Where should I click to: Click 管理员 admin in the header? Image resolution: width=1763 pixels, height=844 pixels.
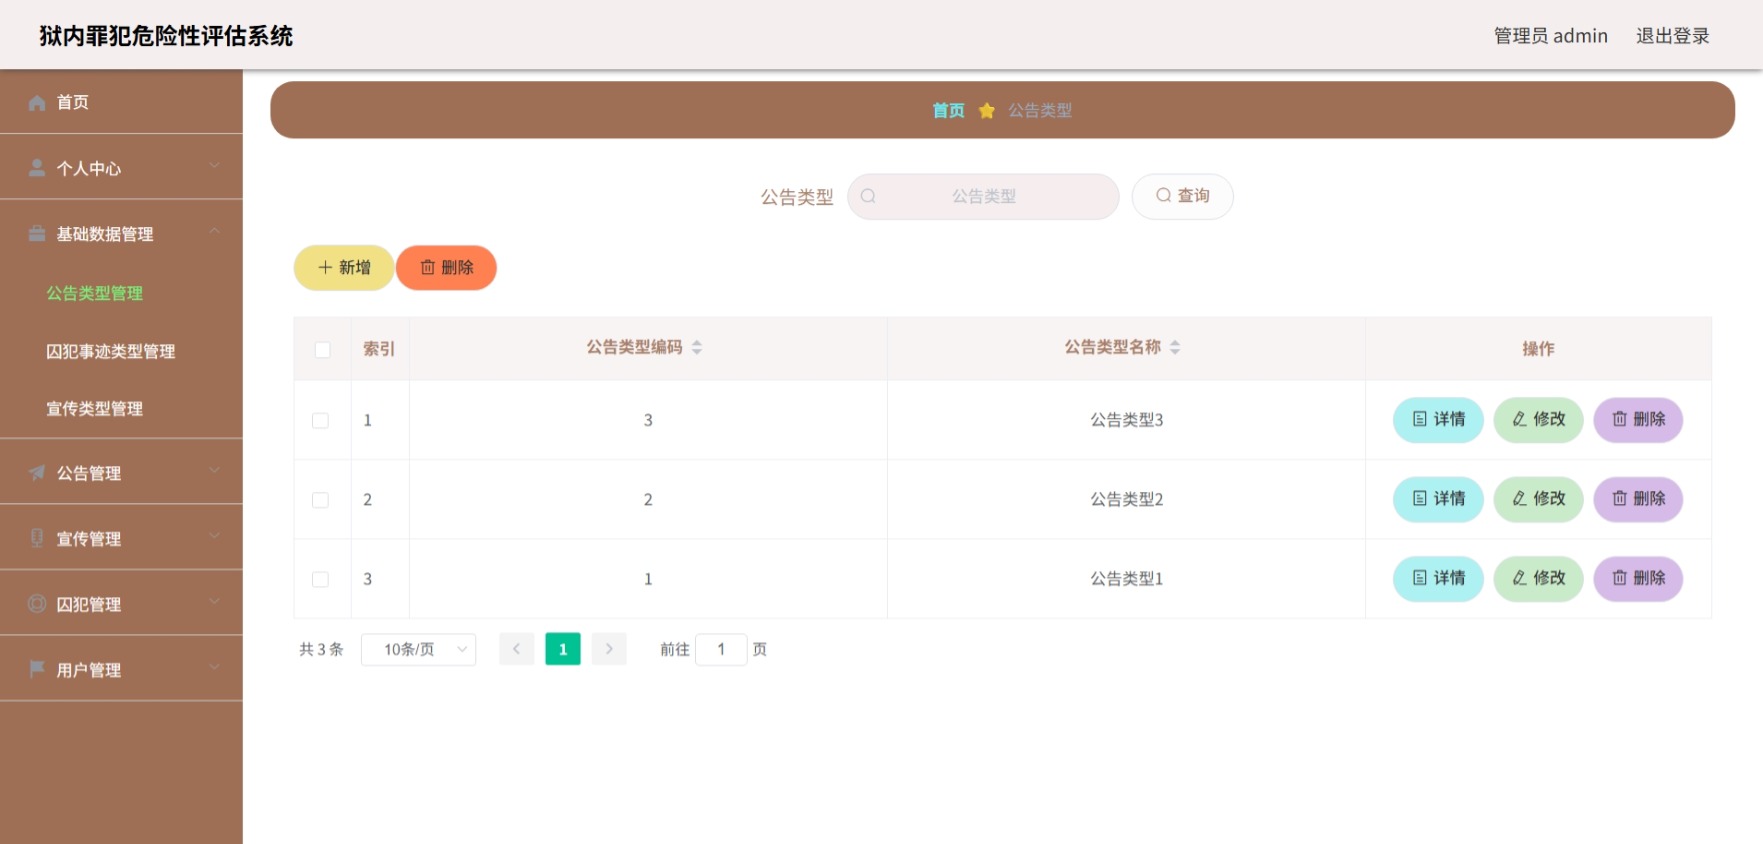1550,36
